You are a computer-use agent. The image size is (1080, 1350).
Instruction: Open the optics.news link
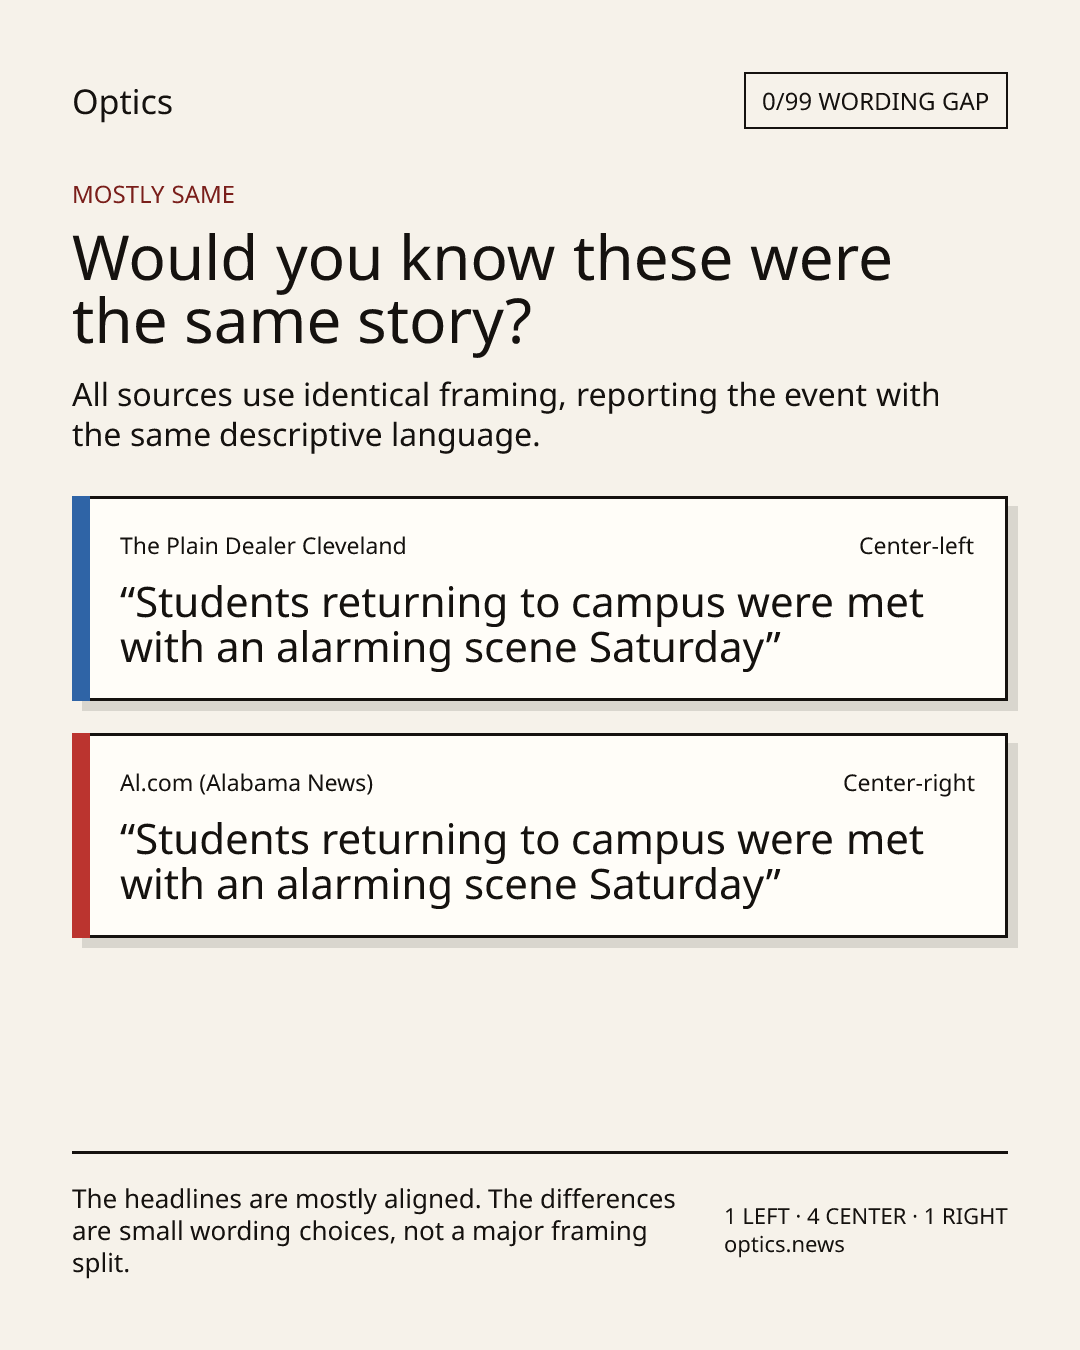[x=784, y=1245]
